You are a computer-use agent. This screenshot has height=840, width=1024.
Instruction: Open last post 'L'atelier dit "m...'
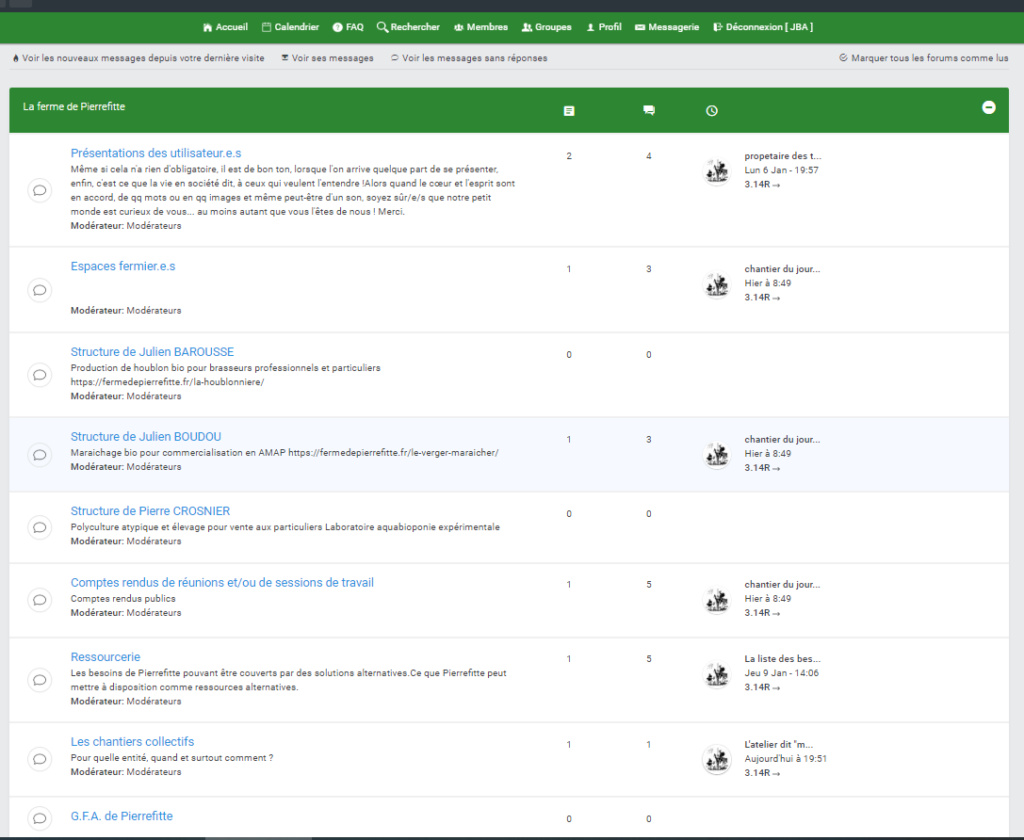click(x=778, y=745)
